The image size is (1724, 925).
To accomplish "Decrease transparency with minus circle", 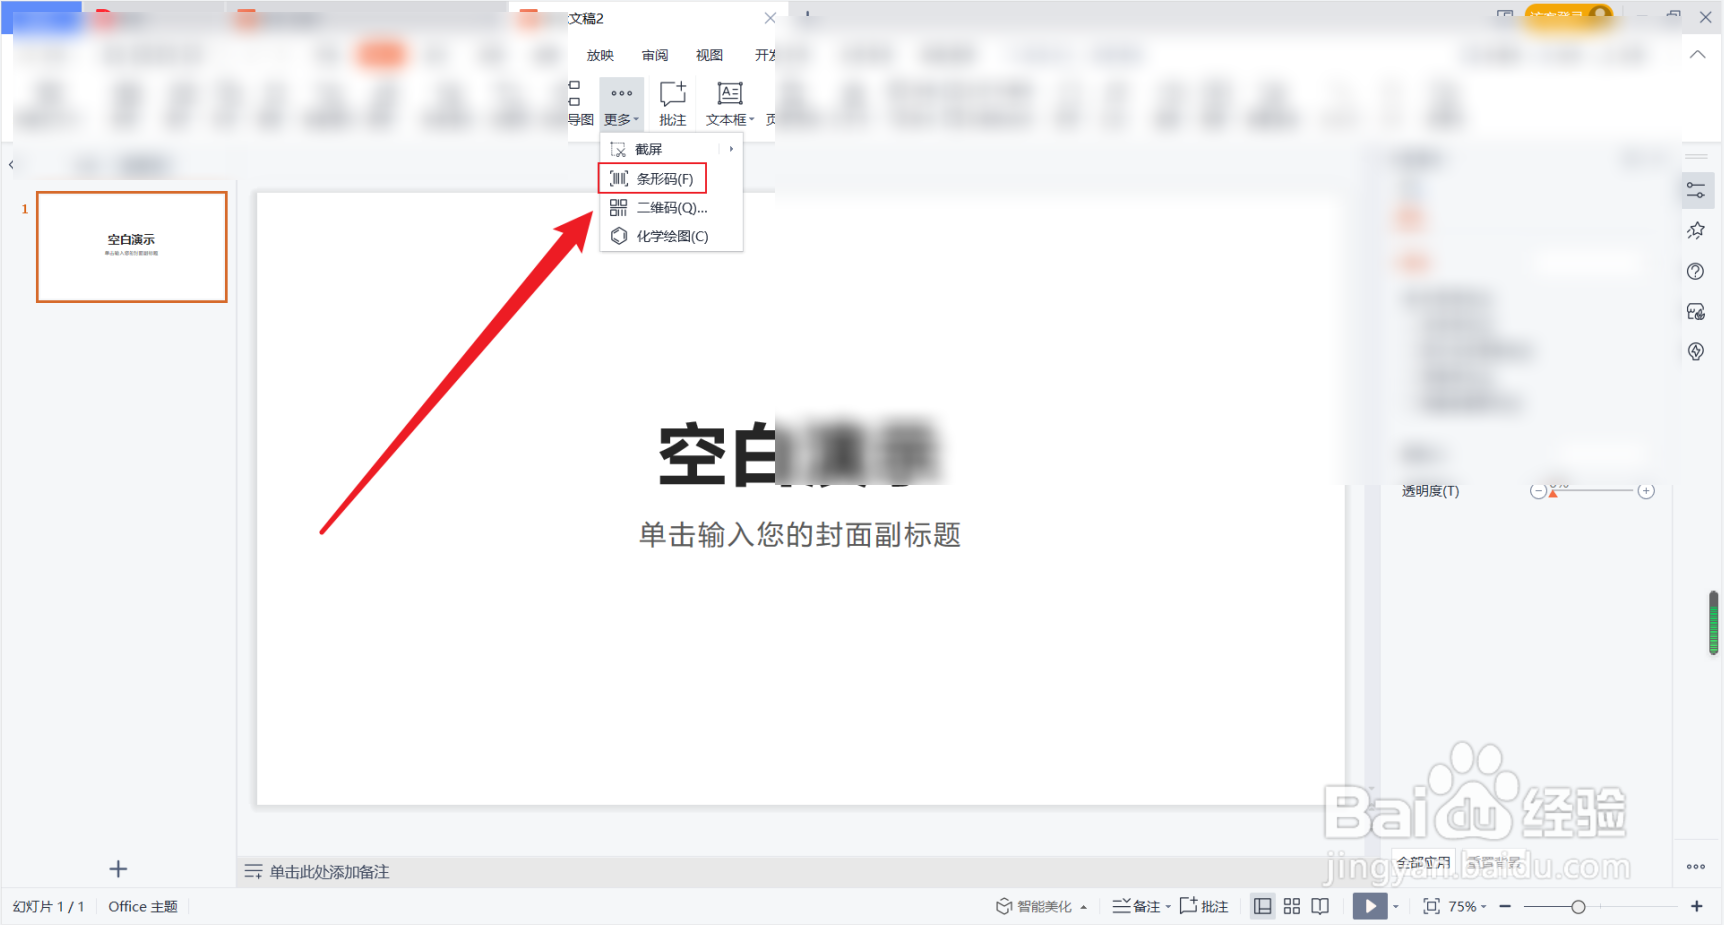I will click(x=1538, y=491).
